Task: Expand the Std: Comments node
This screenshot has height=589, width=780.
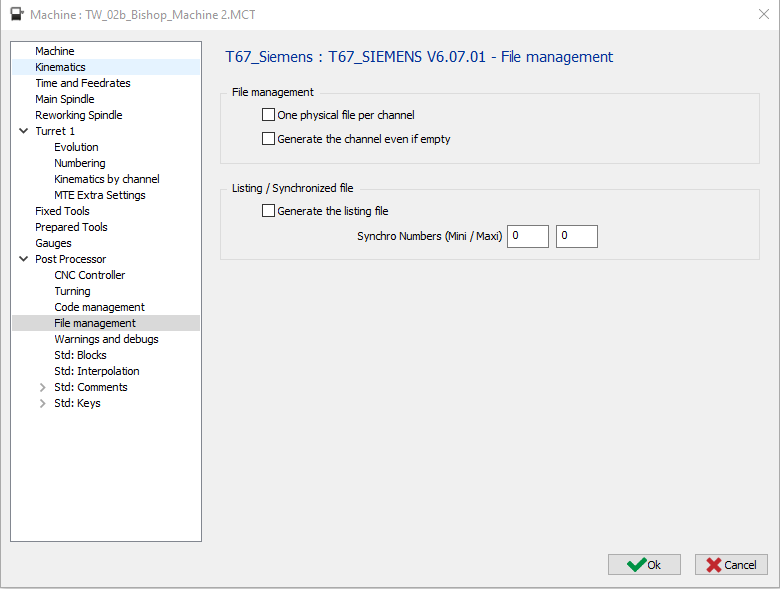Action: click(x=42, y=387)
